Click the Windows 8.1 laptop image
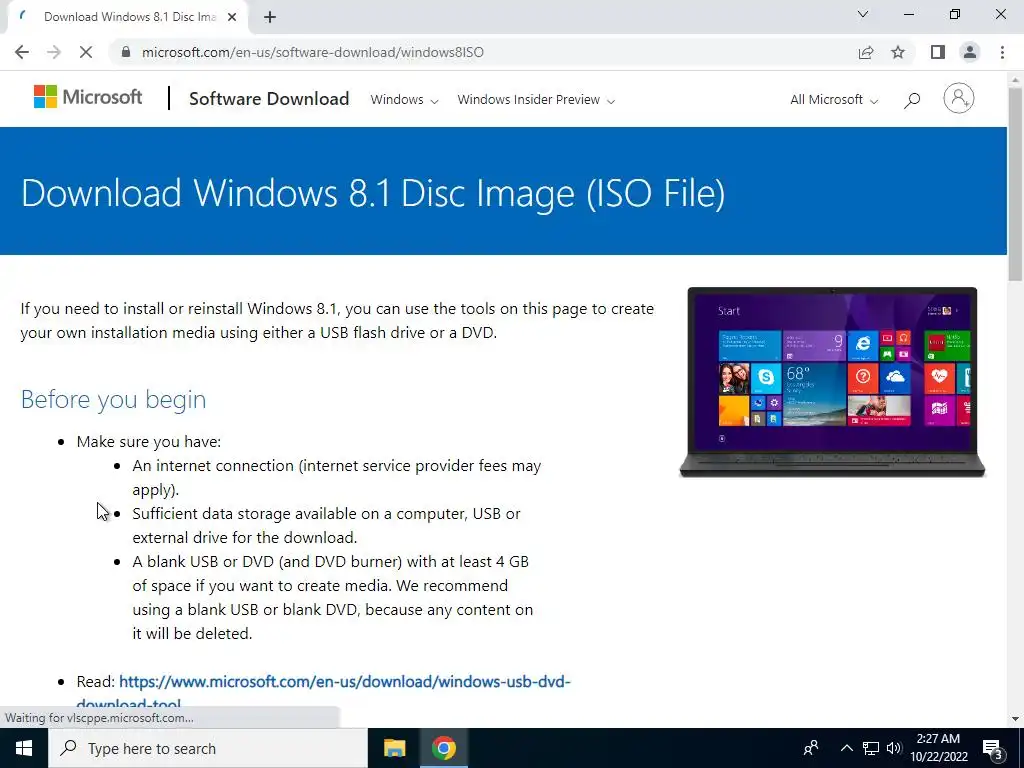The height and width of the screenshot is (768, 1024). [832, 382]
